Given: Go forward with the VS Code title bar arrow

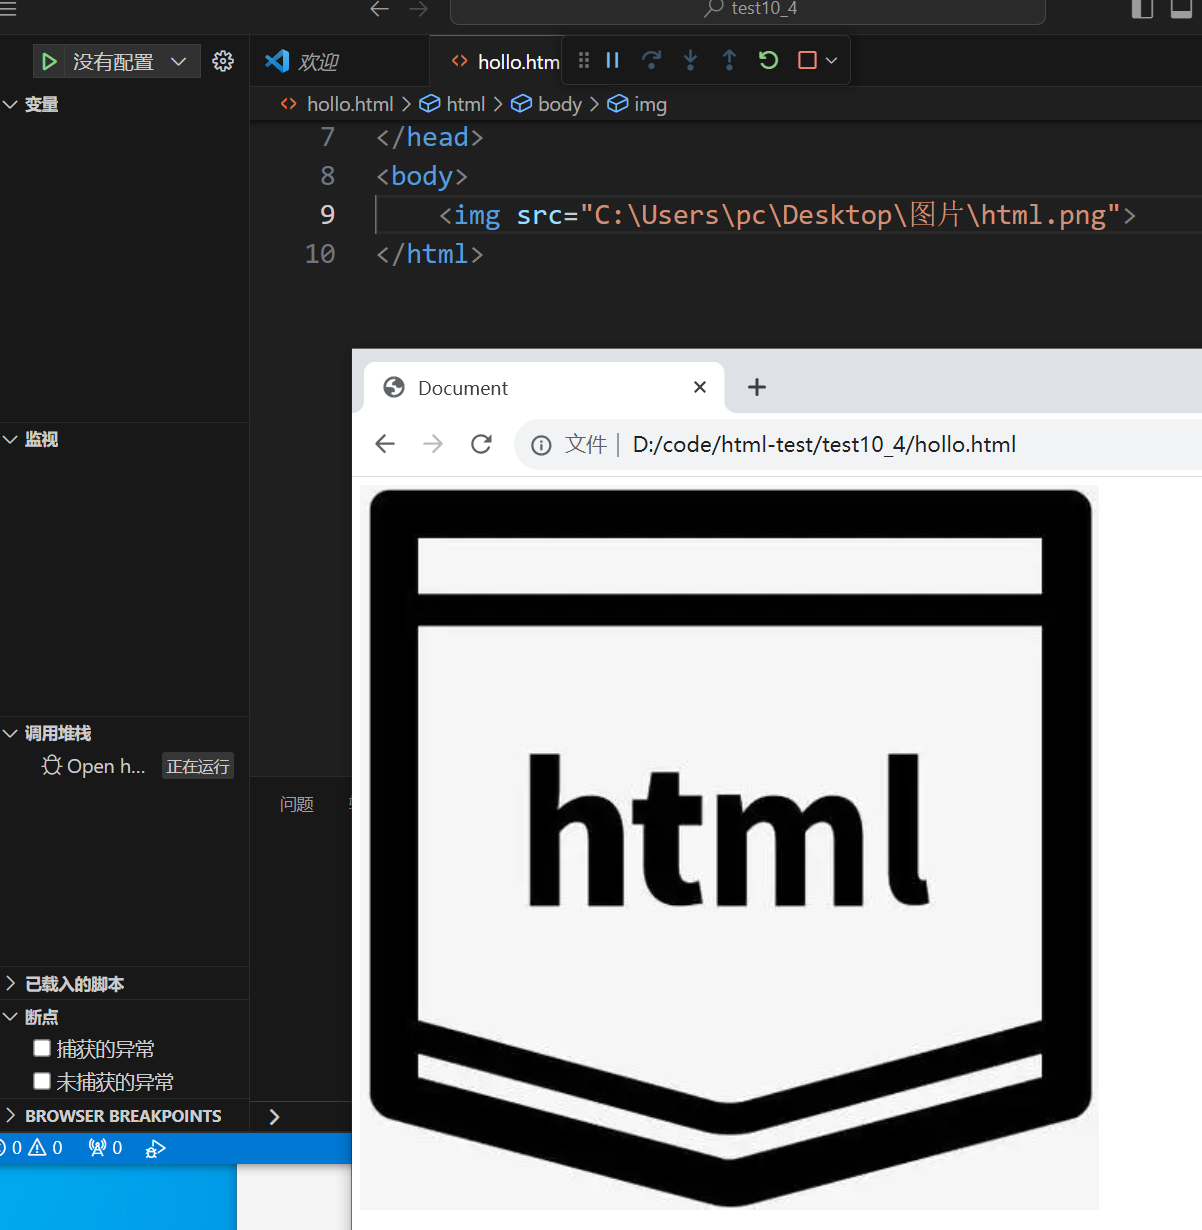Looking at the screenshot, I should 418,9.
